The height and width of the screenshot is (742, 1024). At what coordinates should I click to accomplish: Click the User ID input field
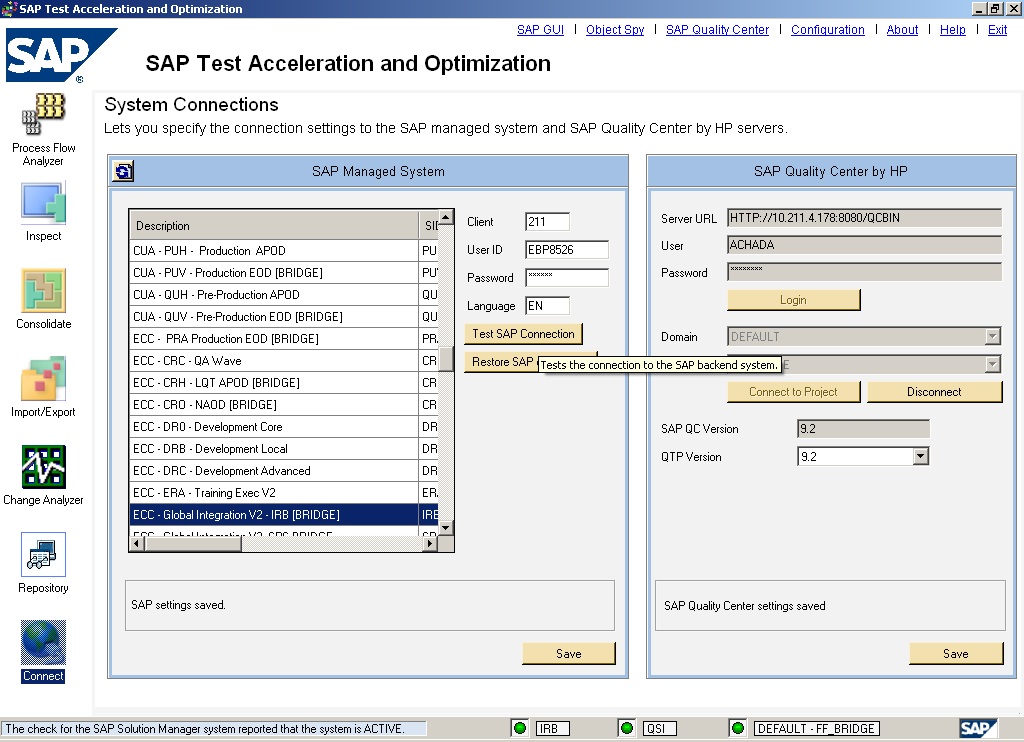tap(566, 250)
